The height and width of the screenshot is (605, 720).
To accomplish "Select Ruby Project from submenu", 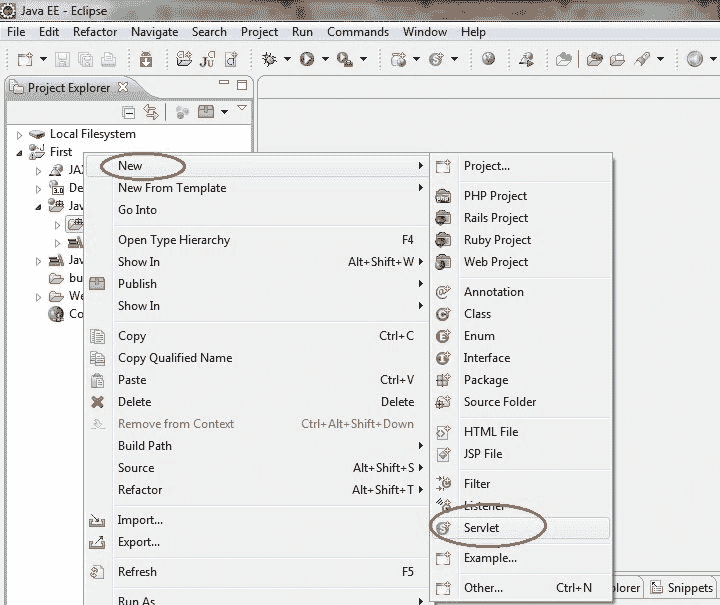I will (521, 240).
